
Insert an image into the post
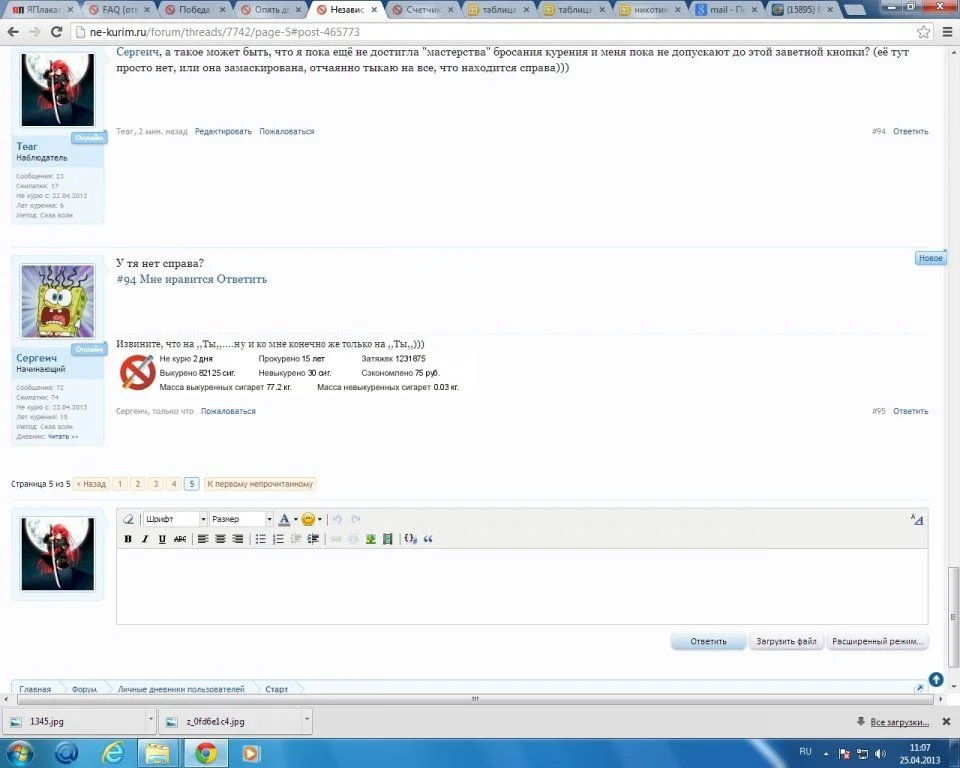click(370, 539)
